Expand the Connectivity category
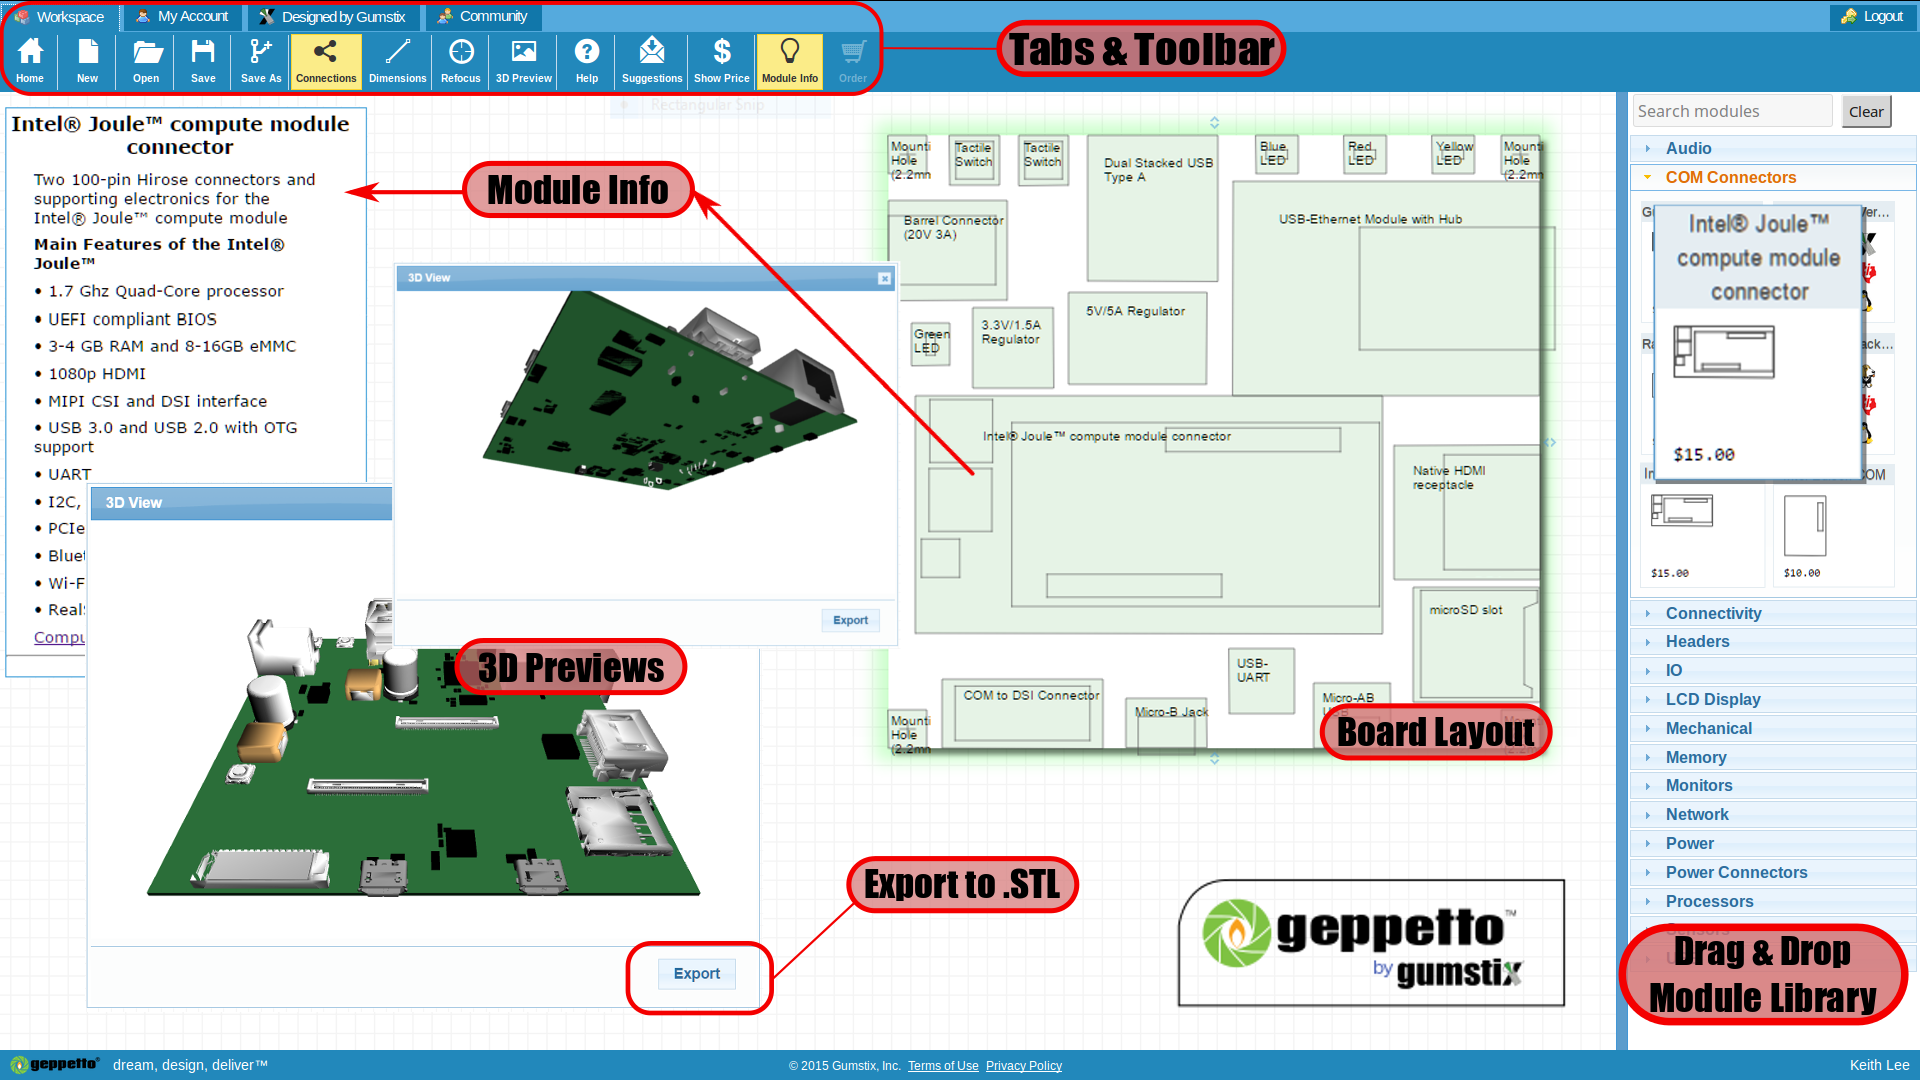The width and height of the screenshot is (1920, 1080). (x=1772, y=613)
